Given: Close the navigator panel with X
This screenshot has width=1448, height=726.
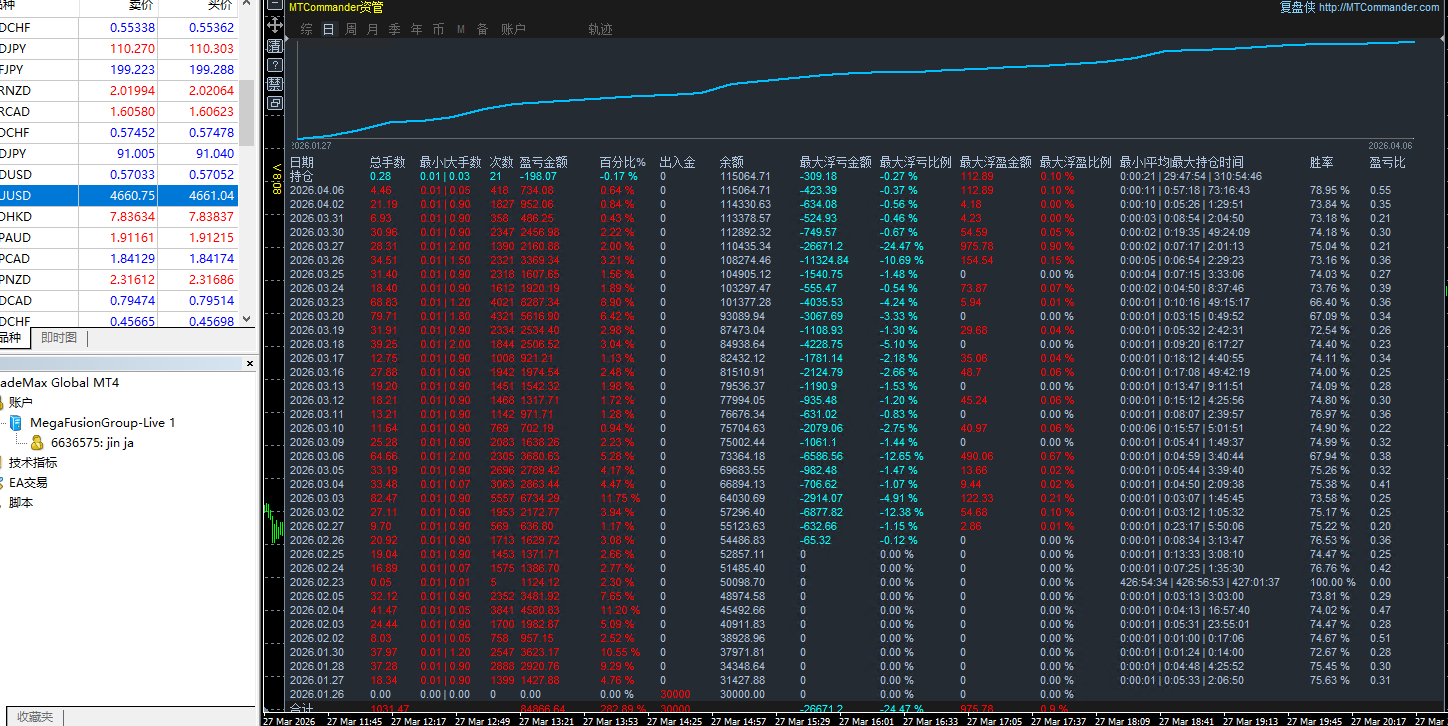Looking at the screenshot, I should (248, 363).
